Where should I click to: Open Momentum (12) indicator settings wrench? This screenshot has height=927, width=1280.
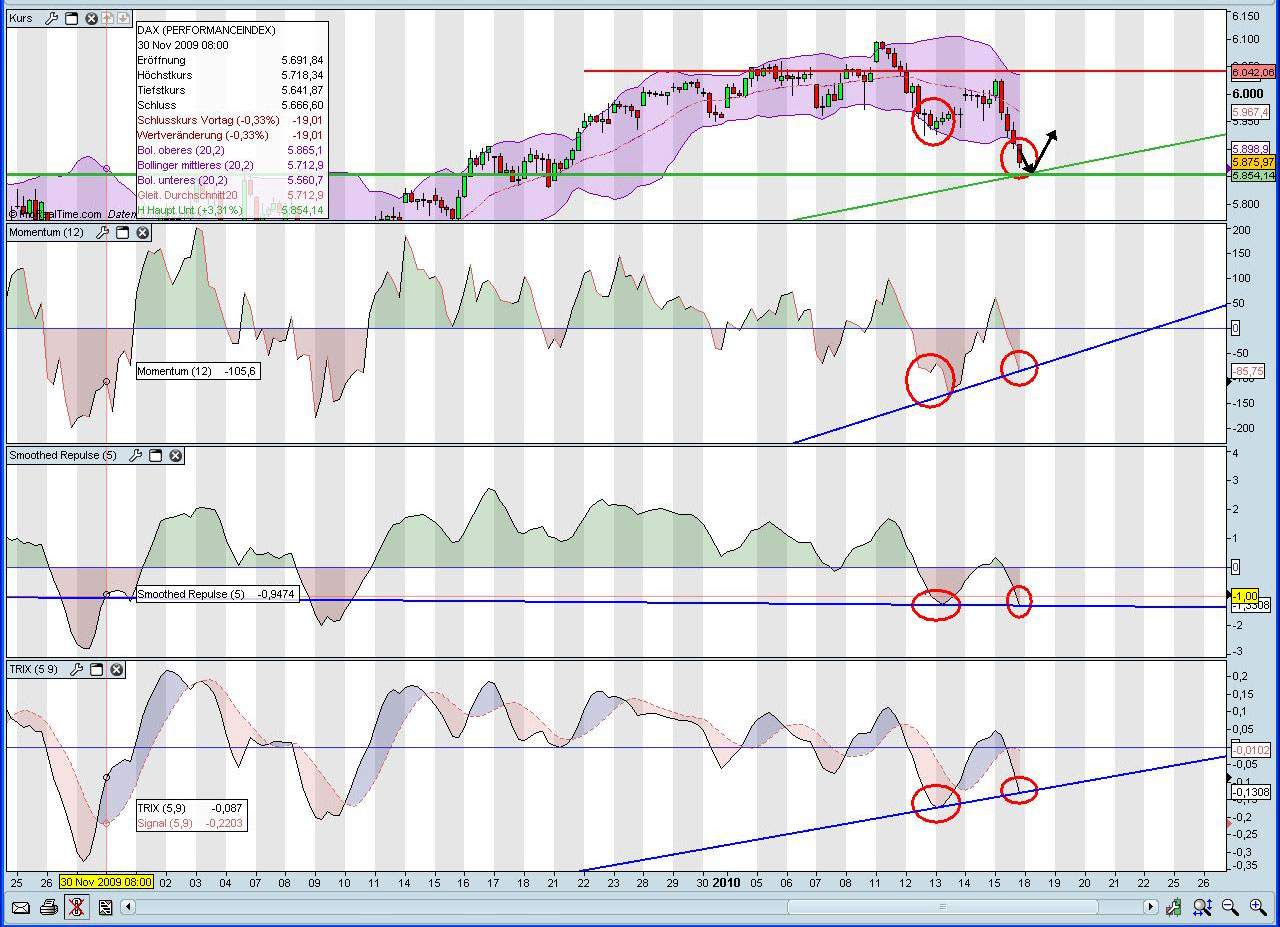pyautogui.click(x=103, y=233)
